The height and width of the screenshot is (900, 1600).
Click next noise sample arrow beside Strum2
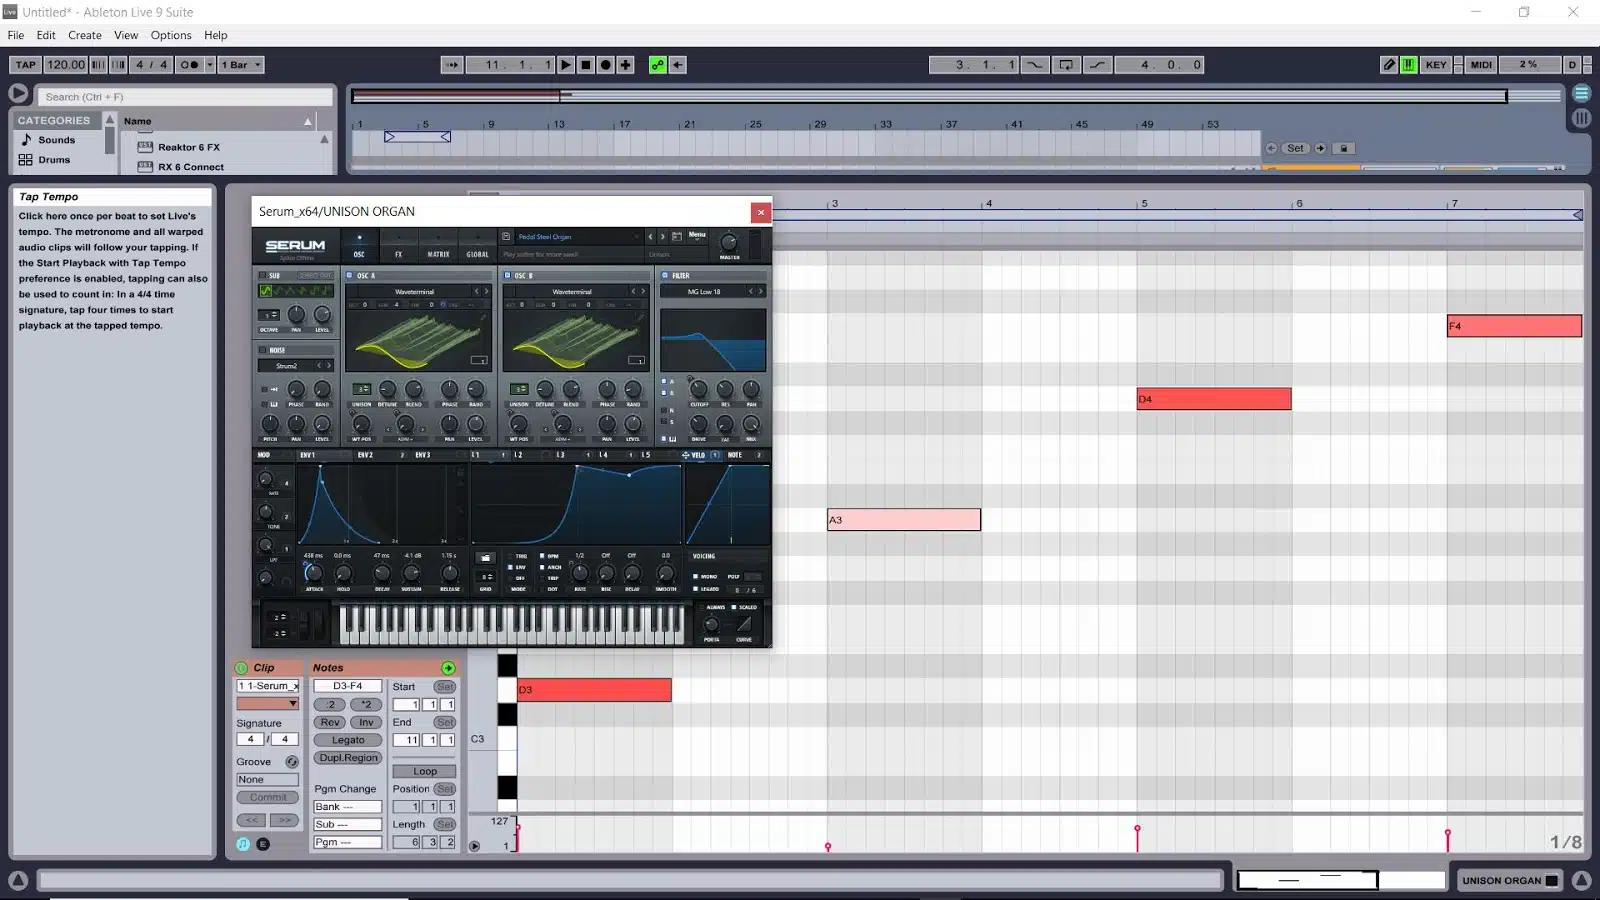(x=329, y=366)
